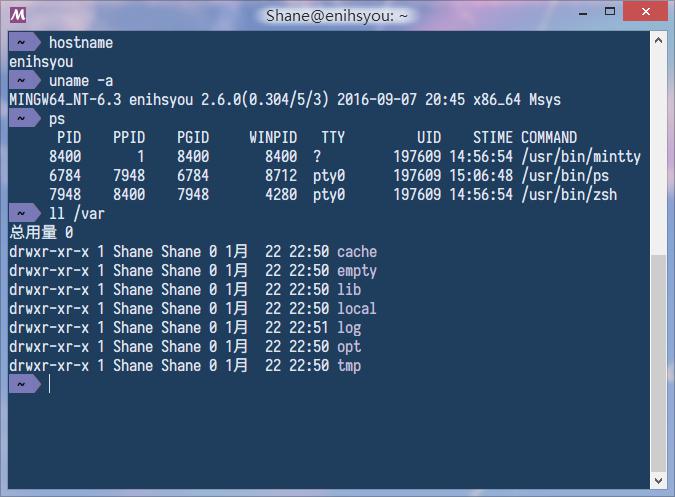Image resolution: width=675 pixels, height=497 pixels.
Task: Click the 'tmp' directory in the listing
Action: click(x=349, y=366)
